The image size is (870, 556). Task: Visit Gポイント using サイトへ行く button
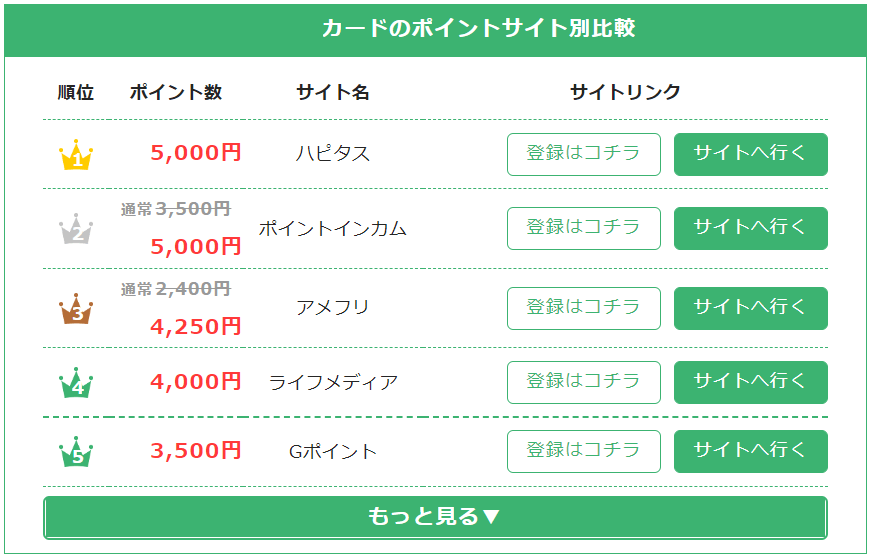750,451
